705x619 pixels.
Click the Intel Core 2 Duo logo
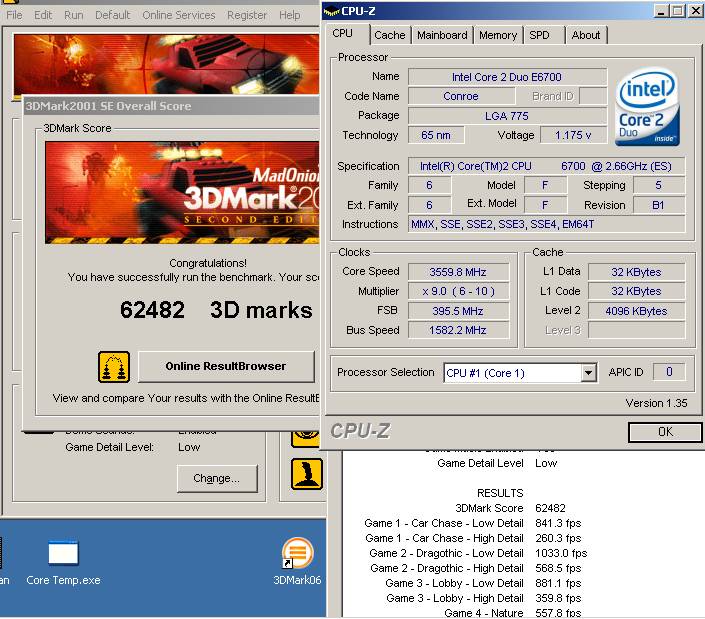[647, 107]
